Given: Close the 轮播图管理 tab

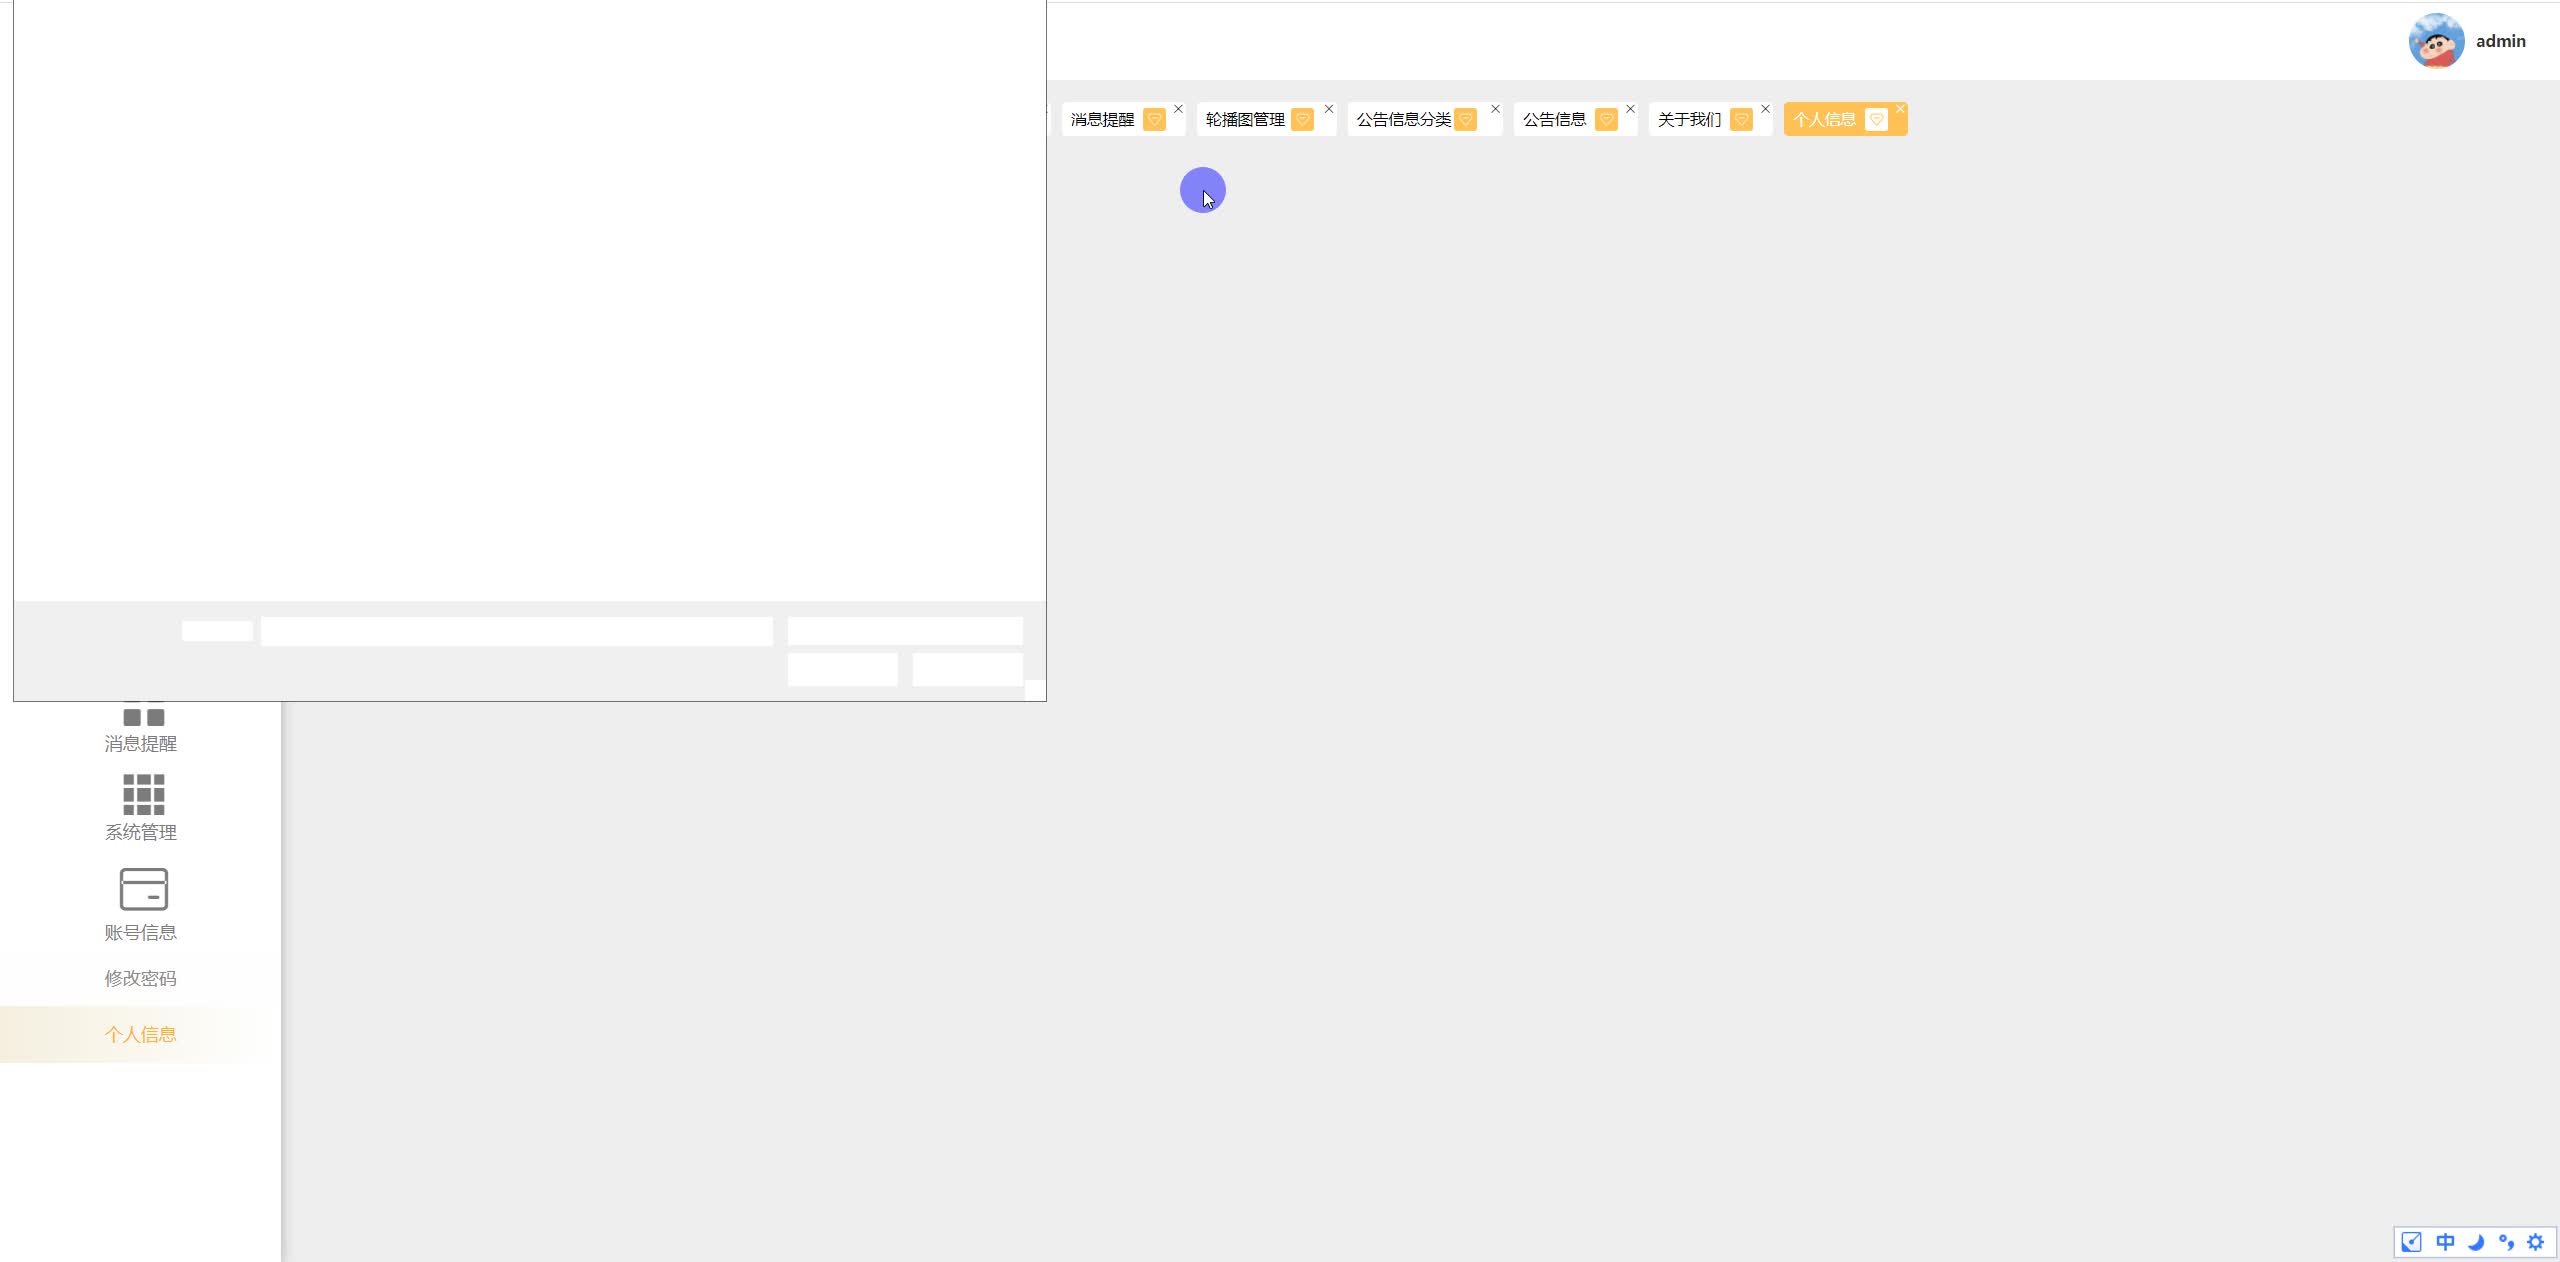Looking at the screenshot, I should (1329, 109).
